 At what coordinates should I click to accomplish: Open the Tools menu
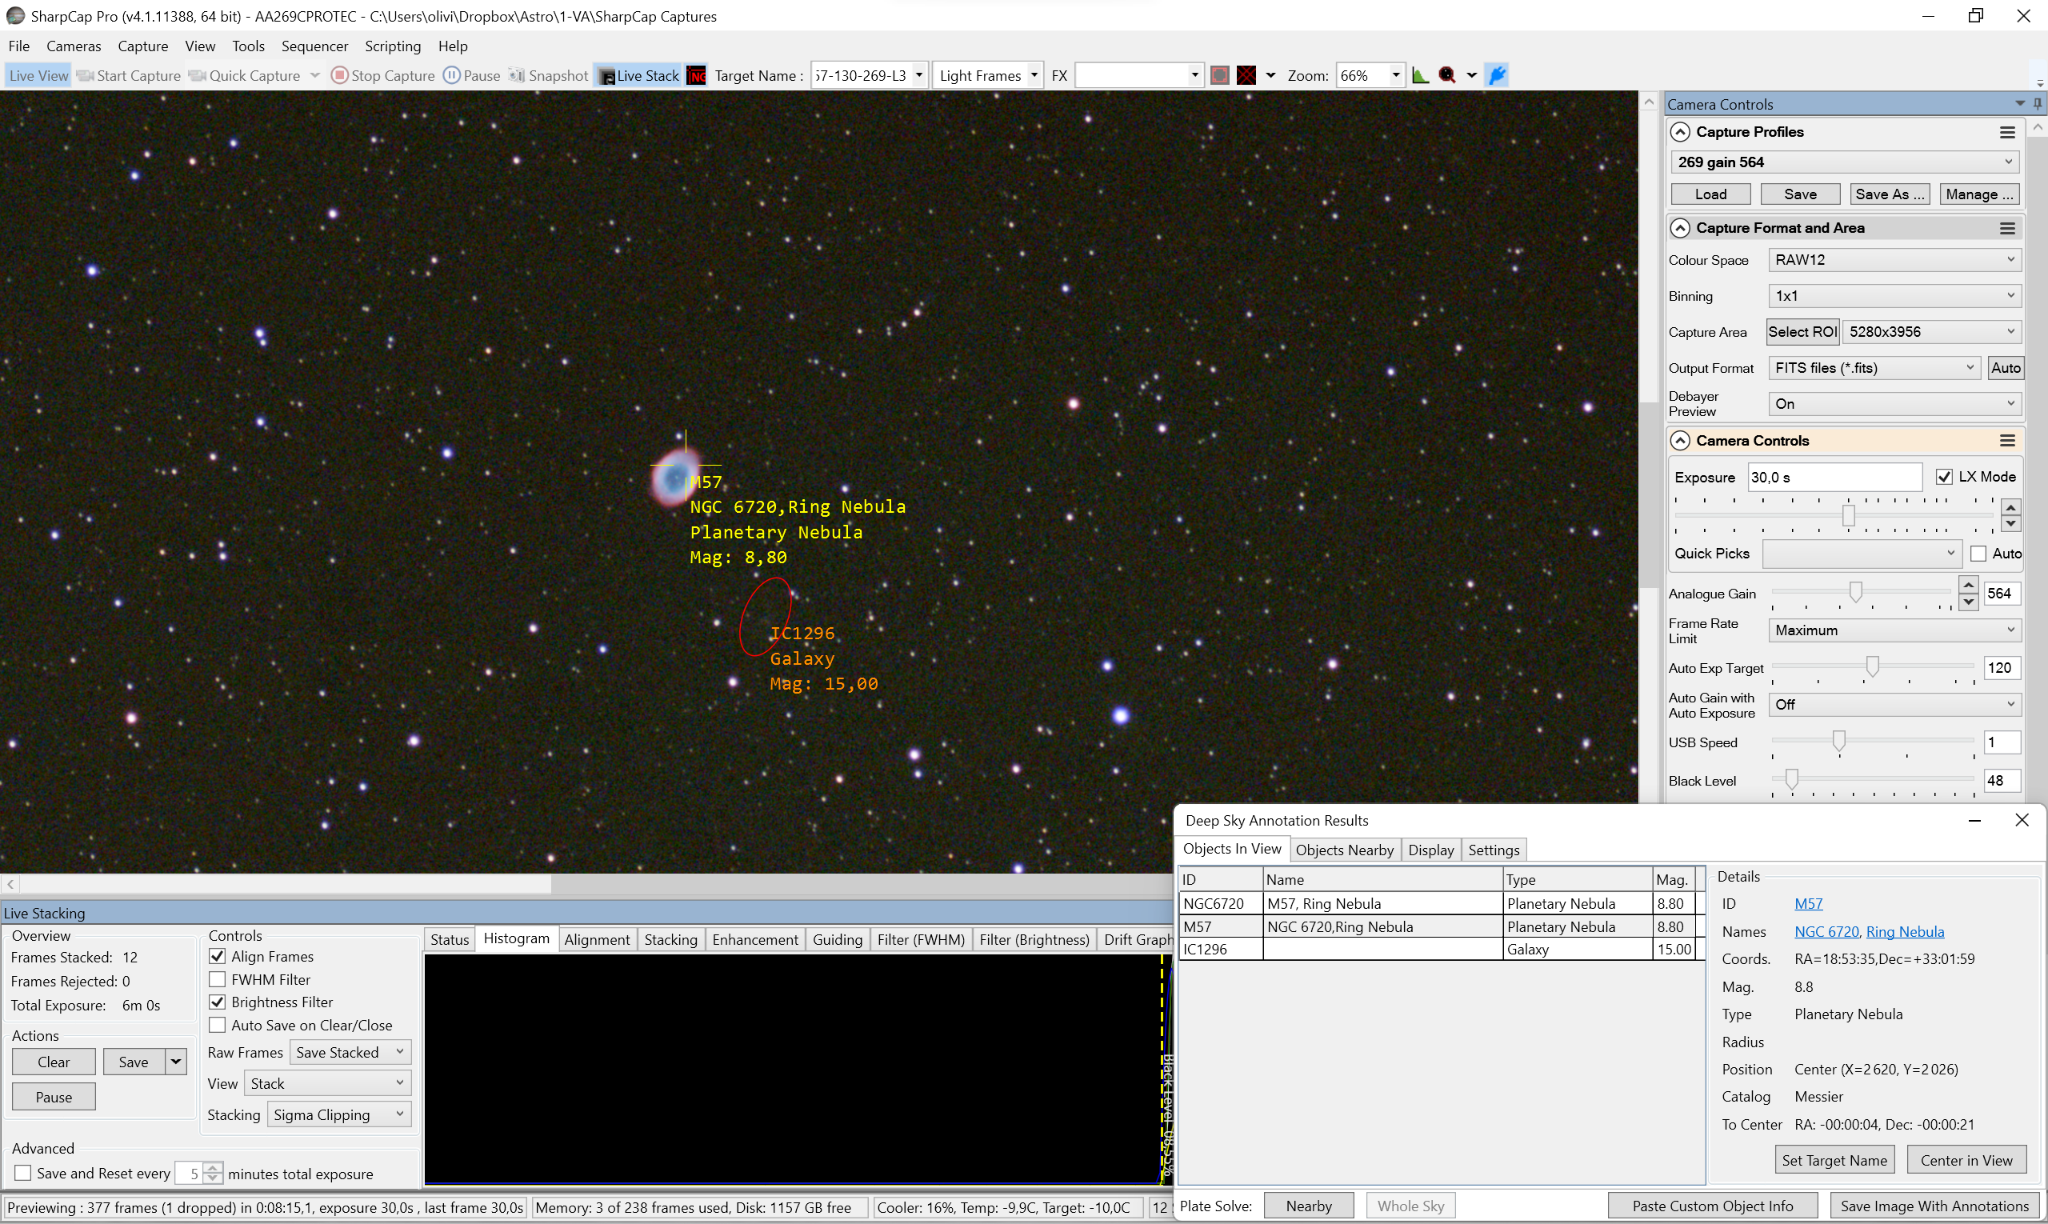point(248,46)
